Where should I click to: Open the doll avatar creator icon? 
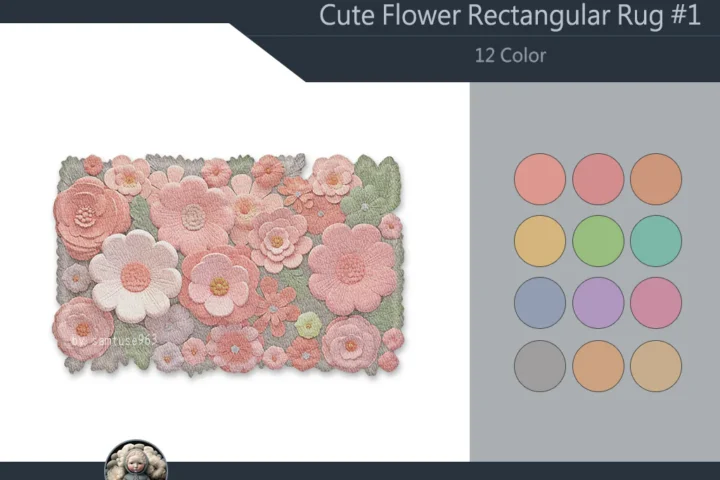click(136, 460)
